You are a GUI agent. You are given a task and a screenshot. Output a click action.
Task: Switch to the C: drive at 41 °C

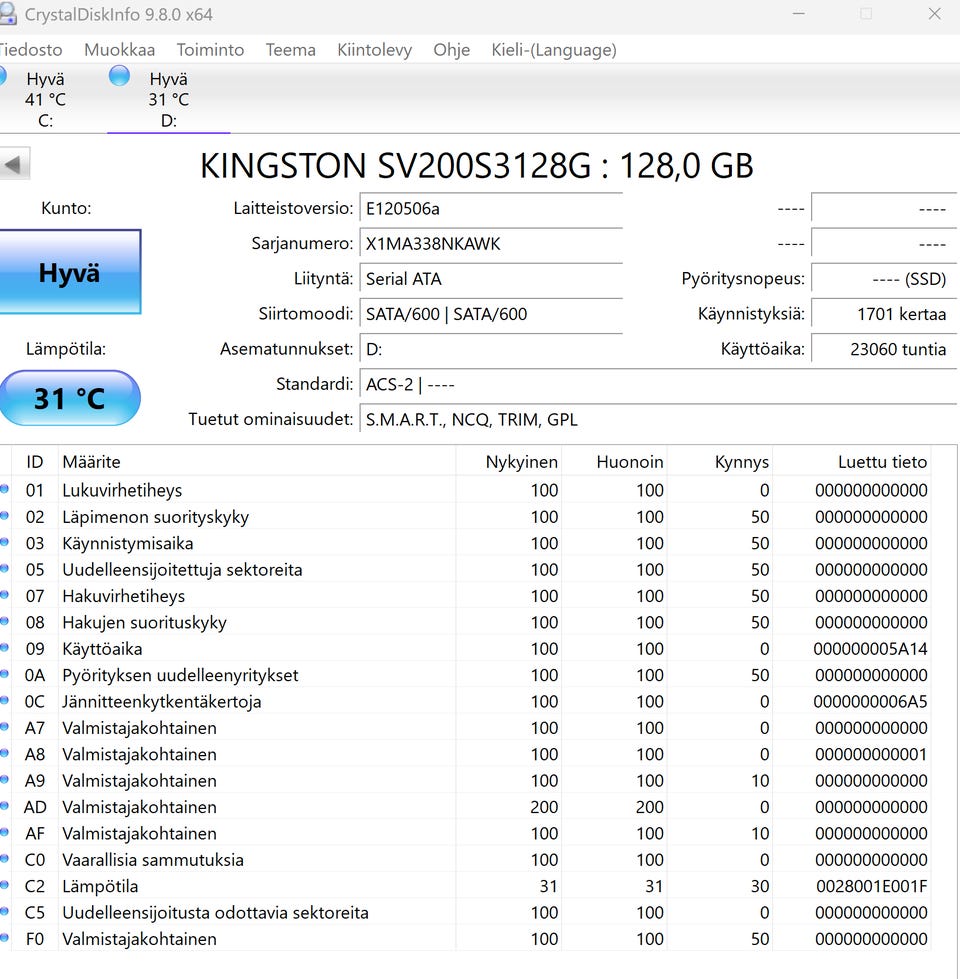coord(45,100)
